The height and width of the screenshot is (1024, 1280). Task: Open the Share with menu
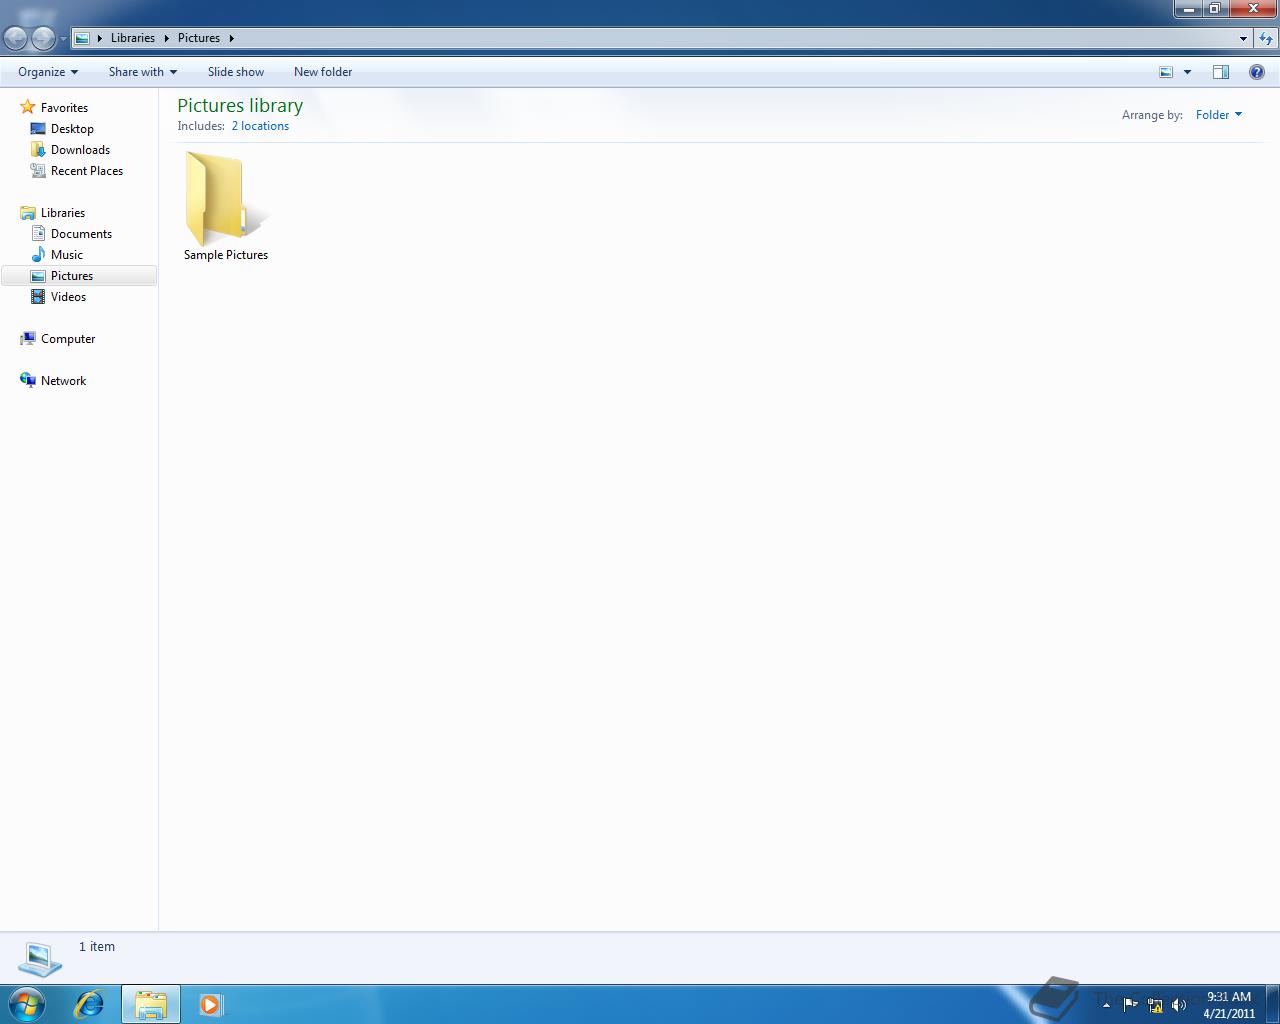coord(143,72)
